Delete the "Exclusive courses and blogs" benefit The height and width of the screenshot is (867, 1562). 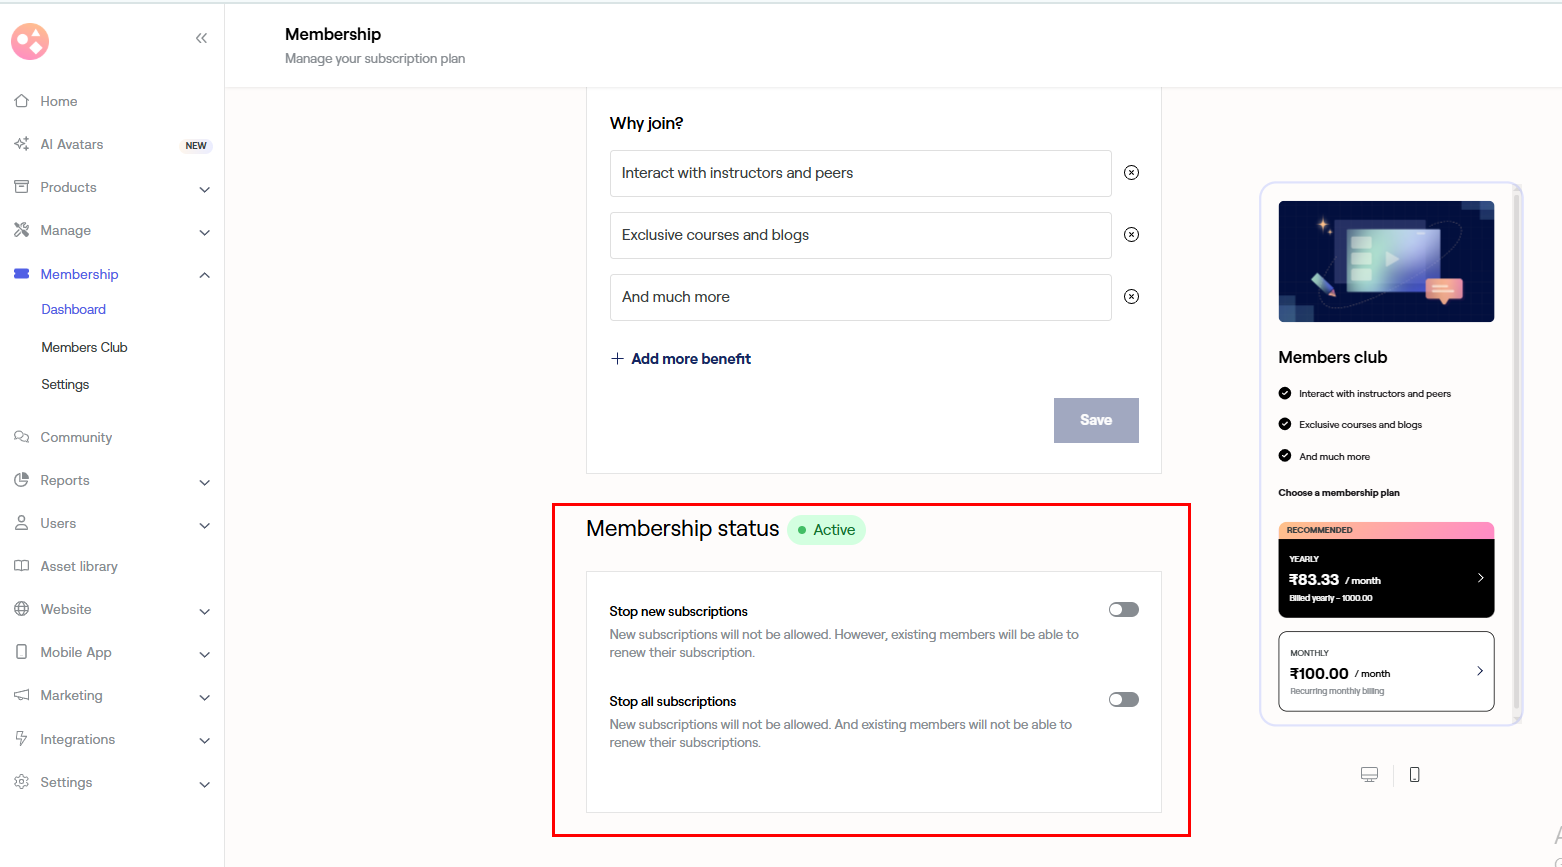(1131, 235)
